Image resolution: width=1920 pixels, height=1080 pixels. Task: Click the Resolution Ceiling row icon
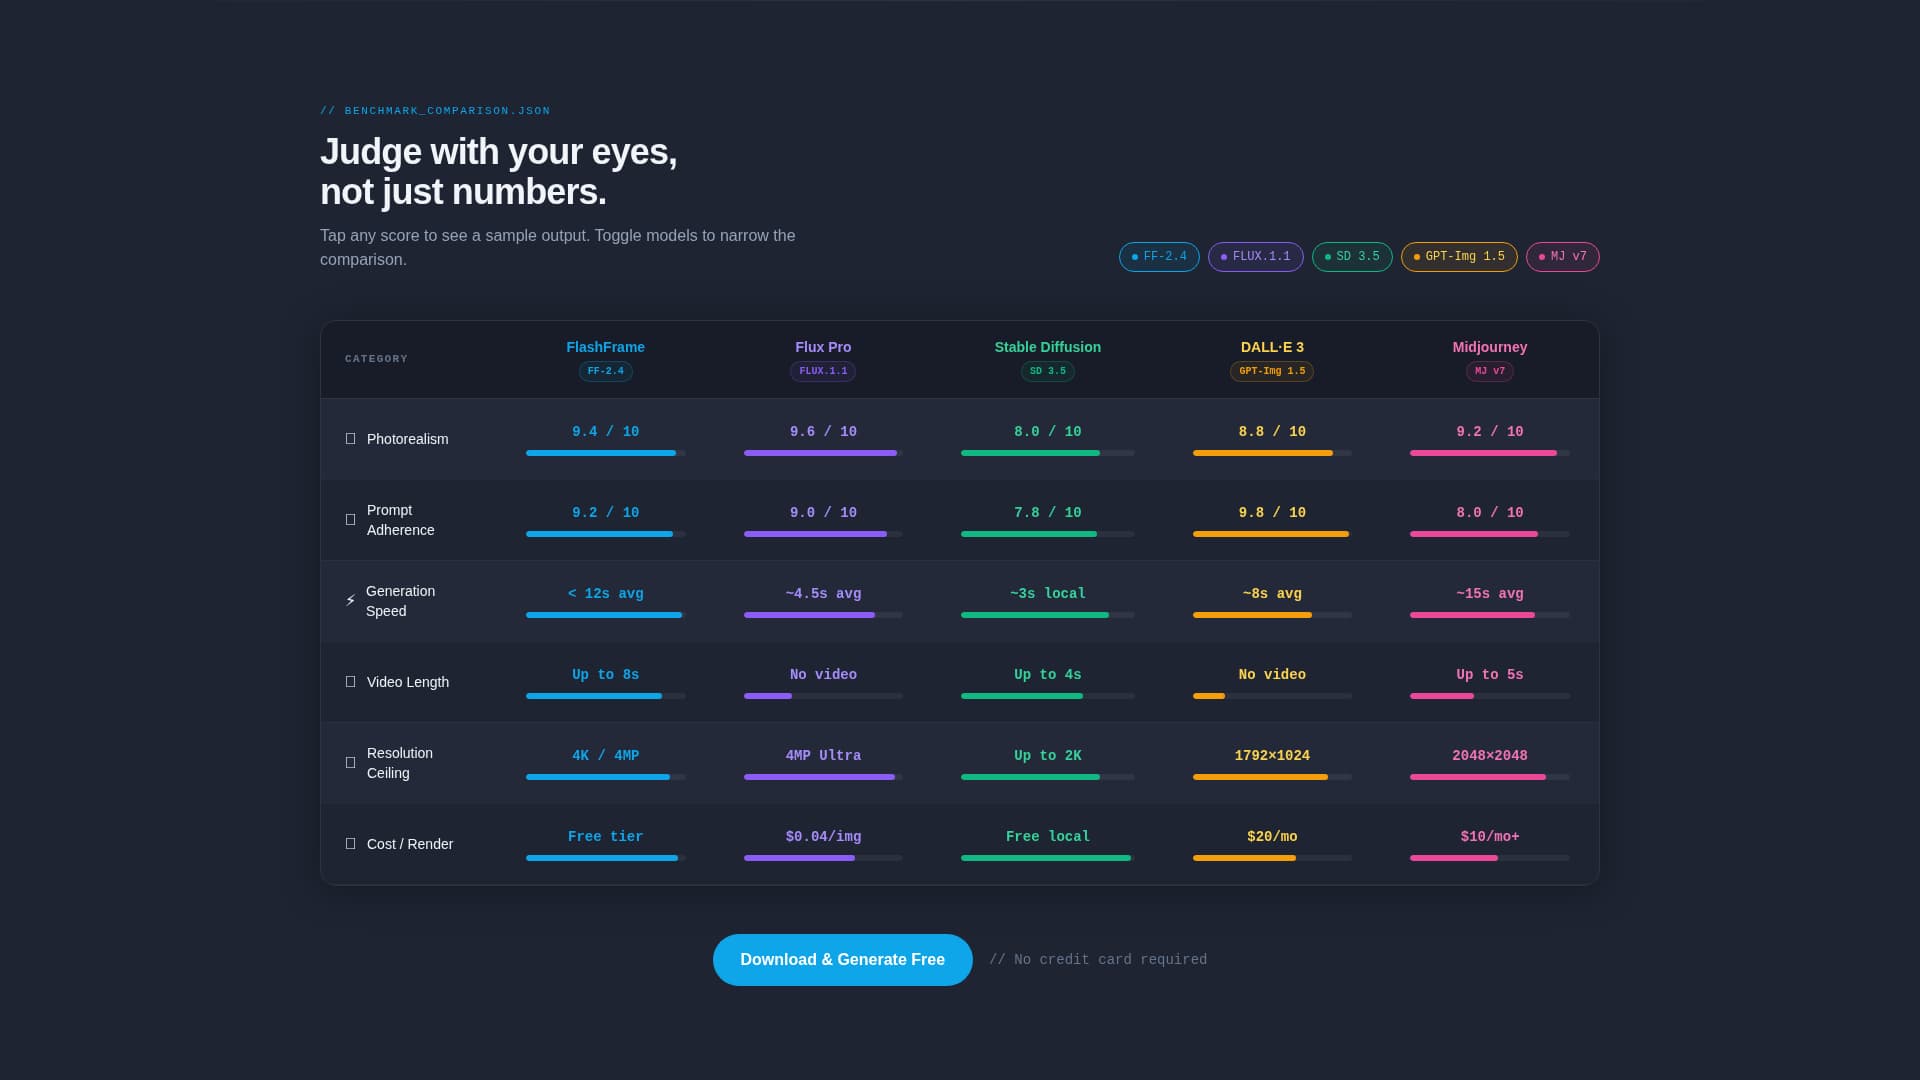[350, 762]
